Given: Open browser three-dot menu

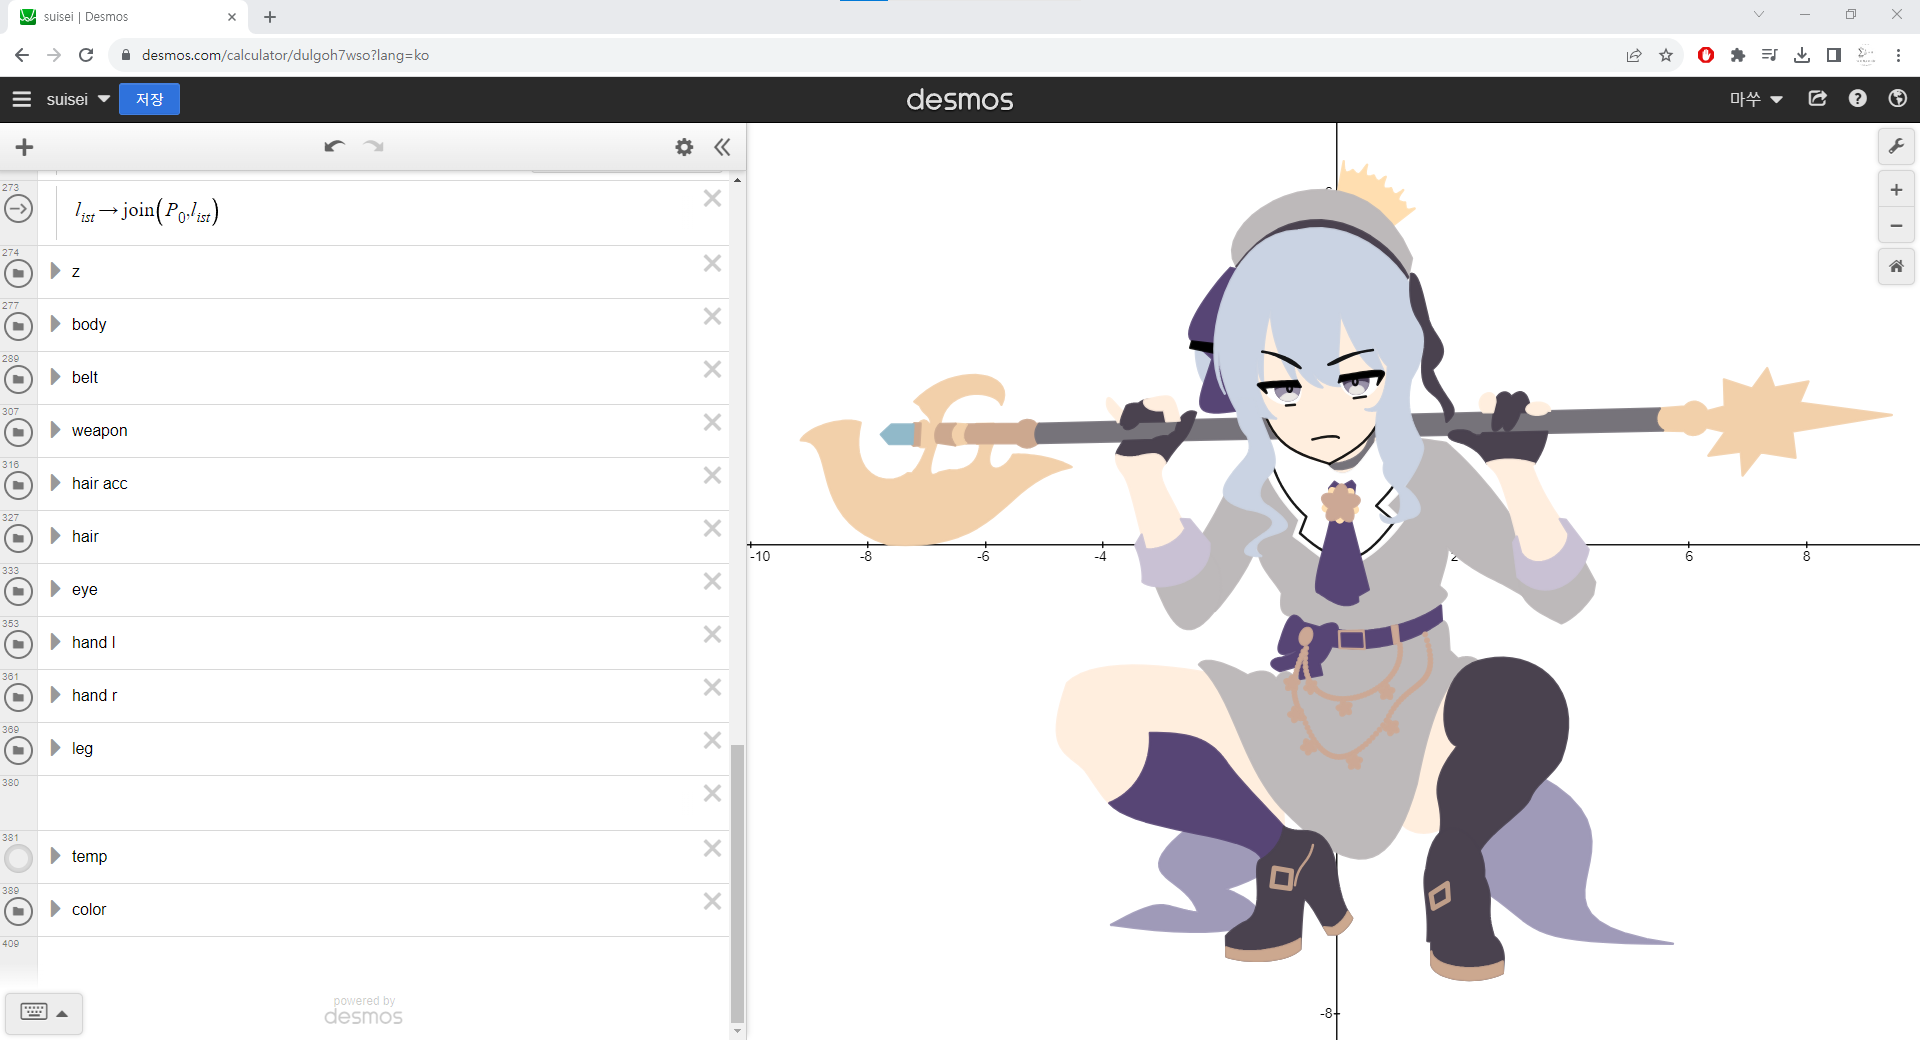Looking at the screenshot, I should pos(1898,55).
